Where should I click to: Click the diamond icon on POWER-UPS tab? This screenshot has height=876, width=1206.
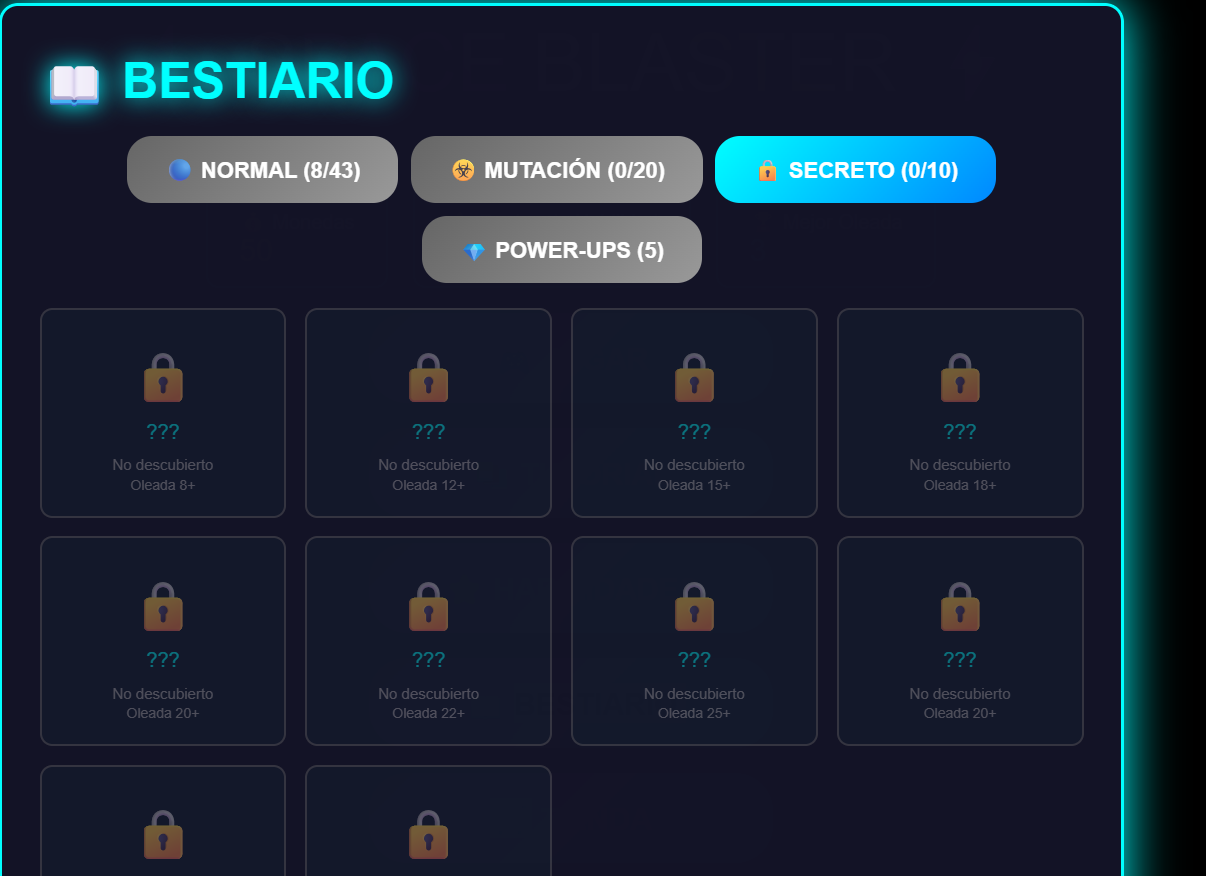pyautogui.click(x=474, y=251)
